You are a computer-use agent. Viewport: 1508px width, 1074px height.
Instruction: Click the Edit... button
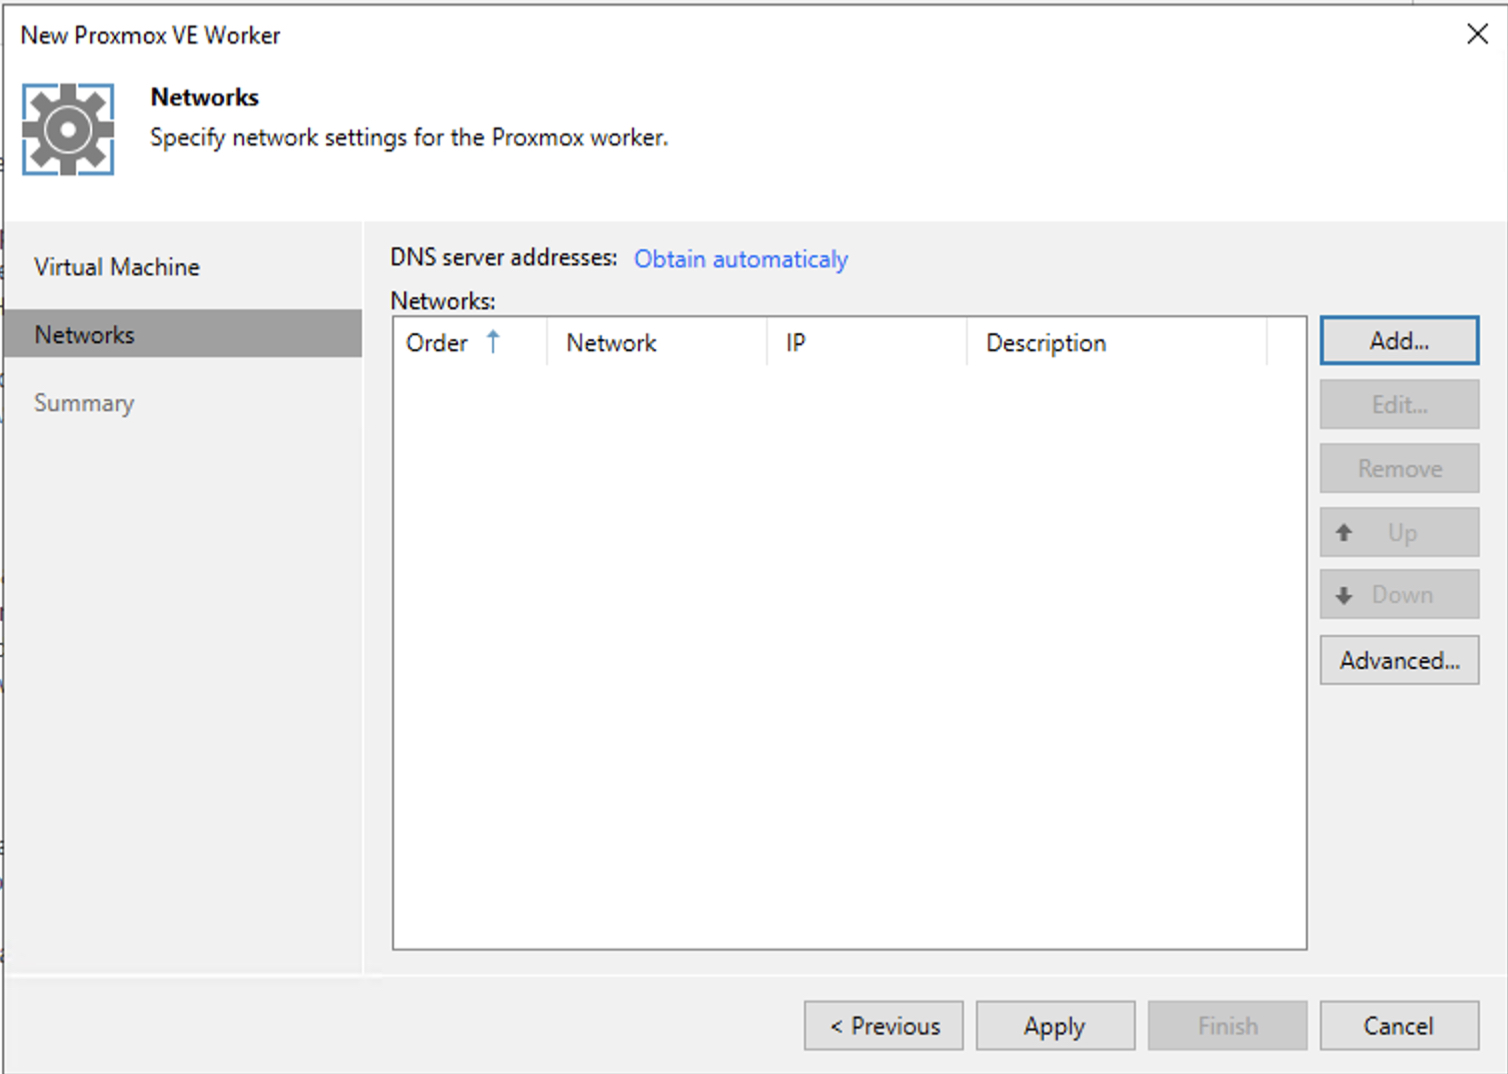point(1398,405)
